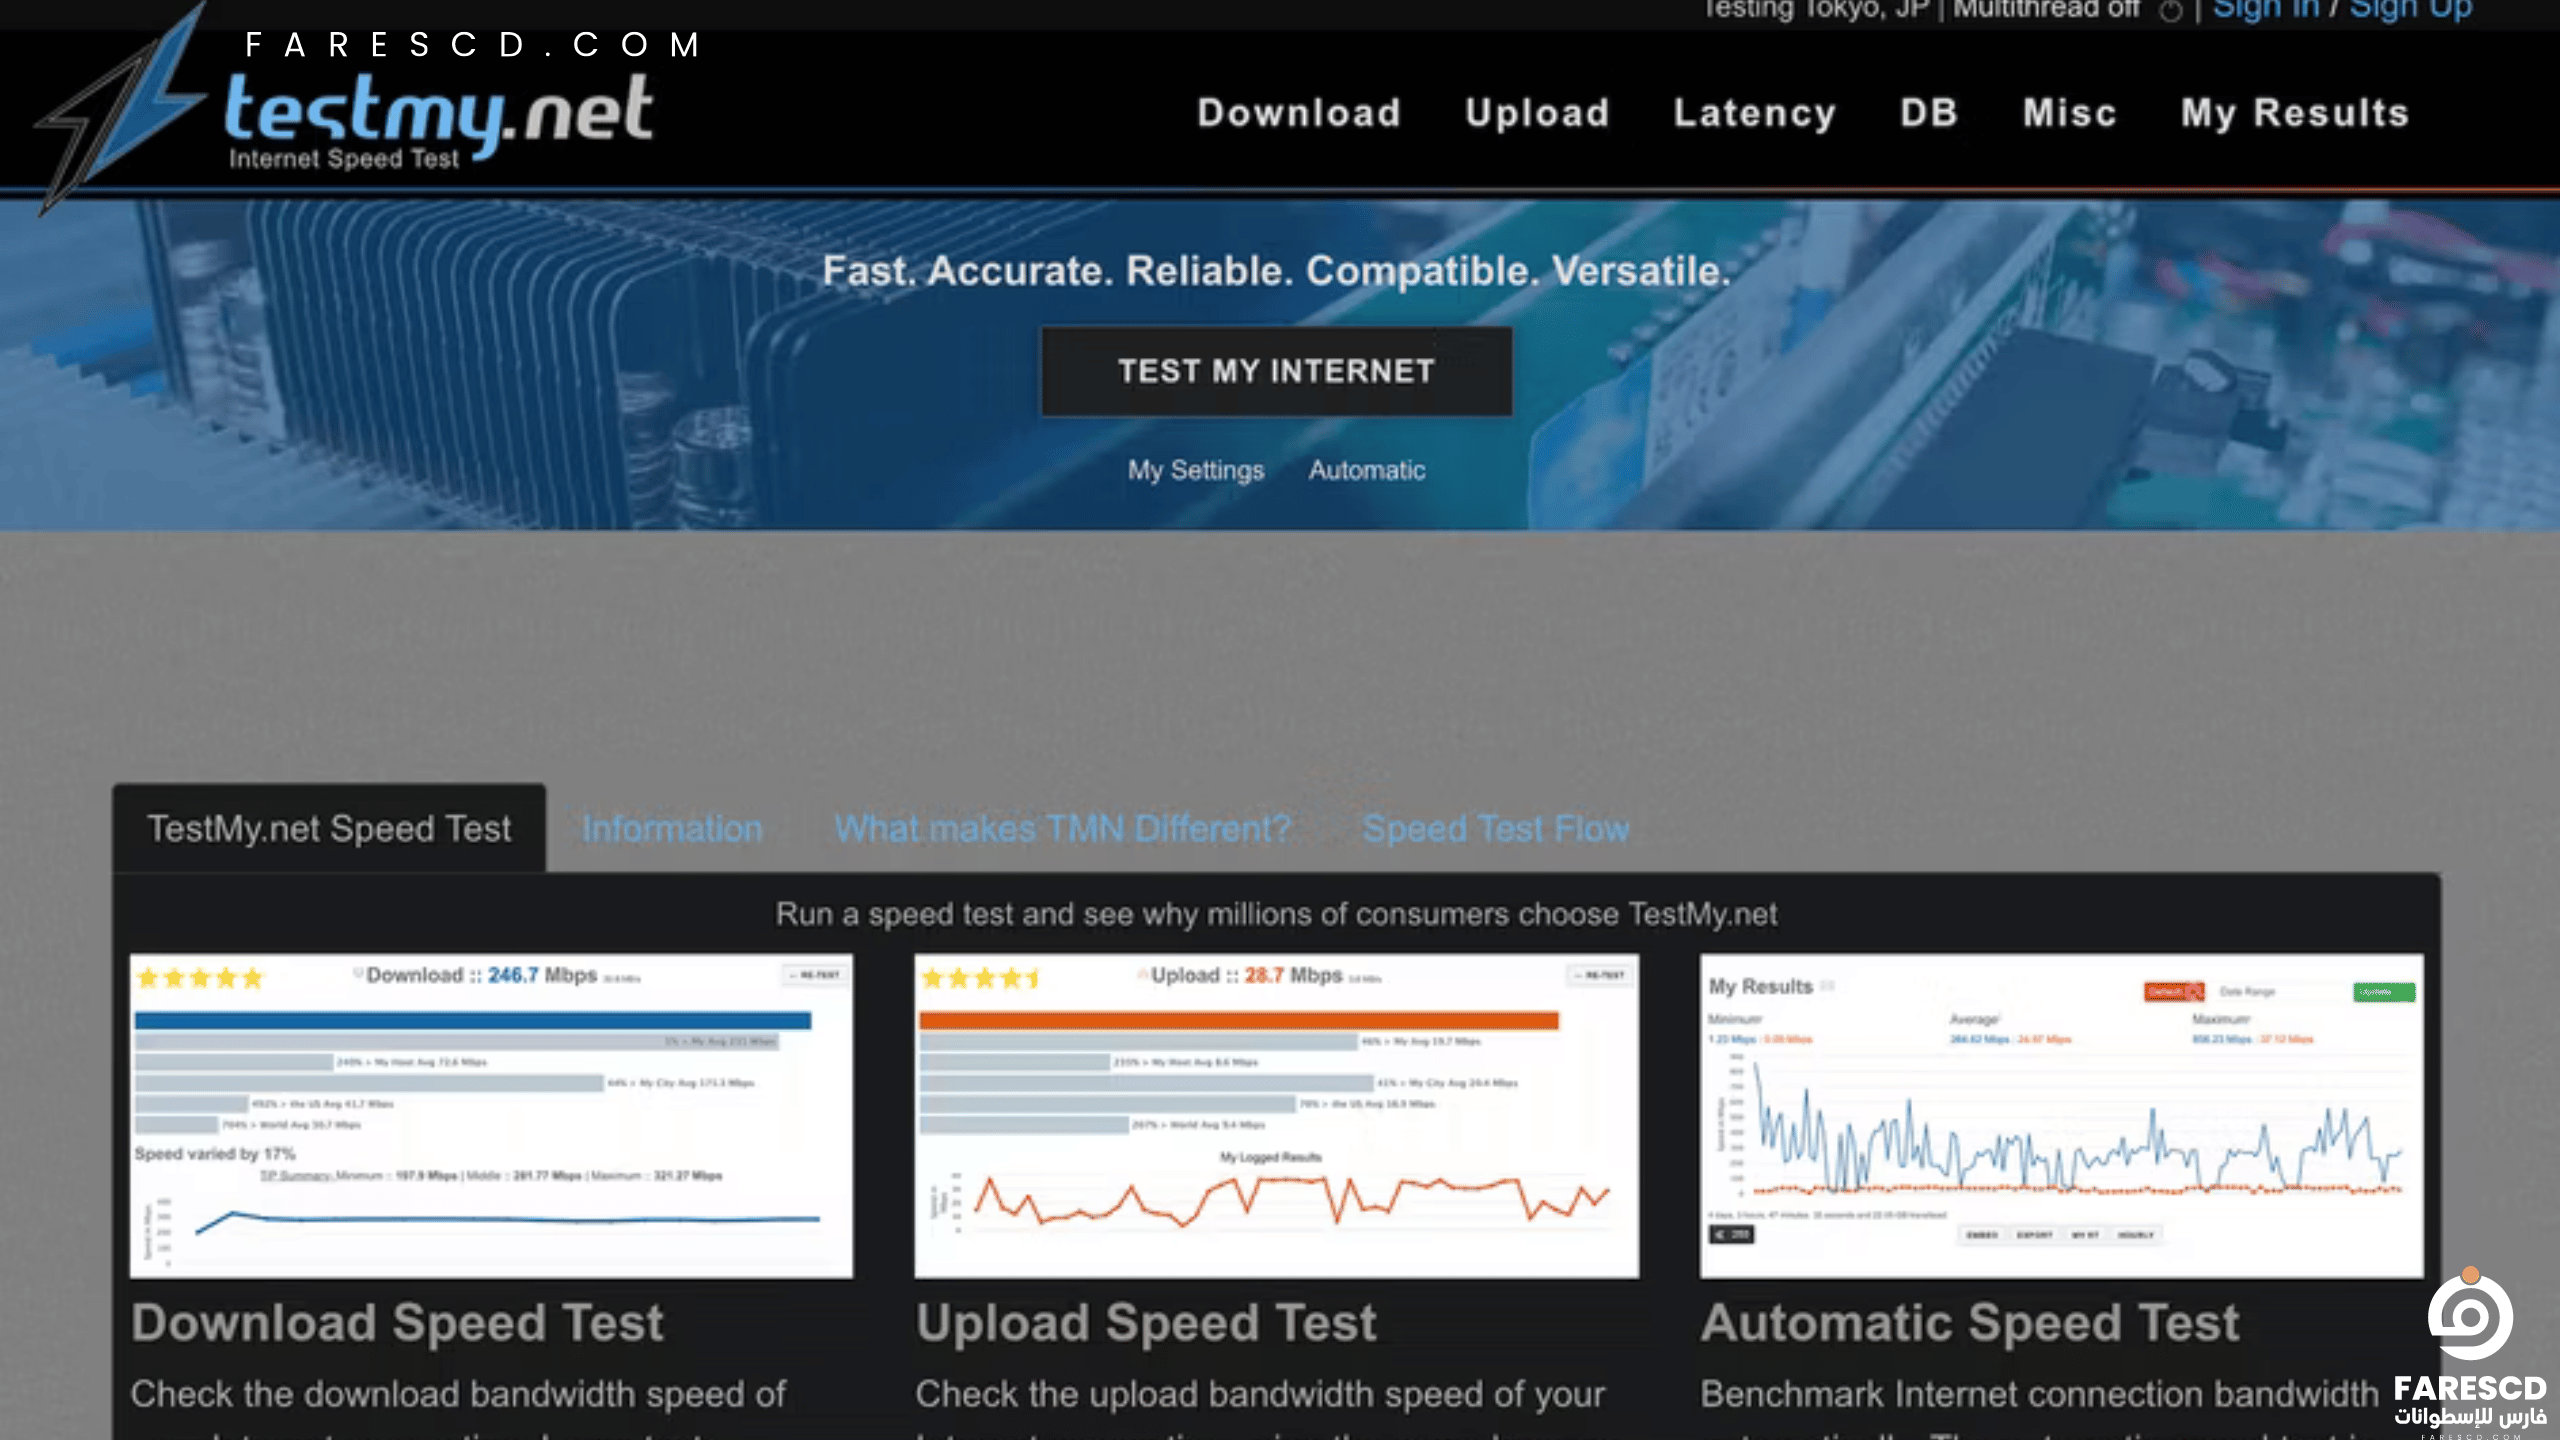Open the Misc menu
This screenshot has width=2560, height=1440.
(x=2070, y=113)
